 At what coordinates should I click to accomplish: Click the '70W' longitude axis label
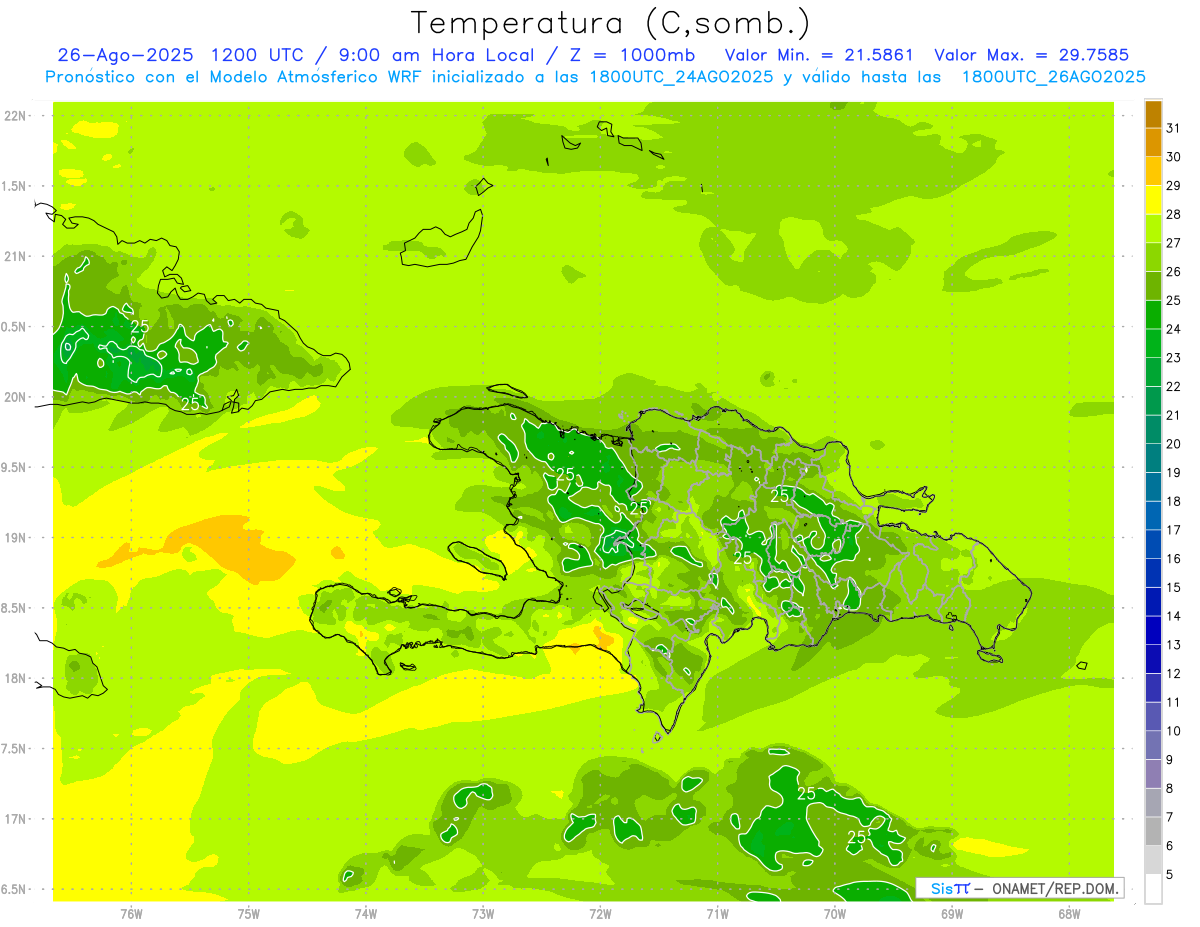[835, 913]
